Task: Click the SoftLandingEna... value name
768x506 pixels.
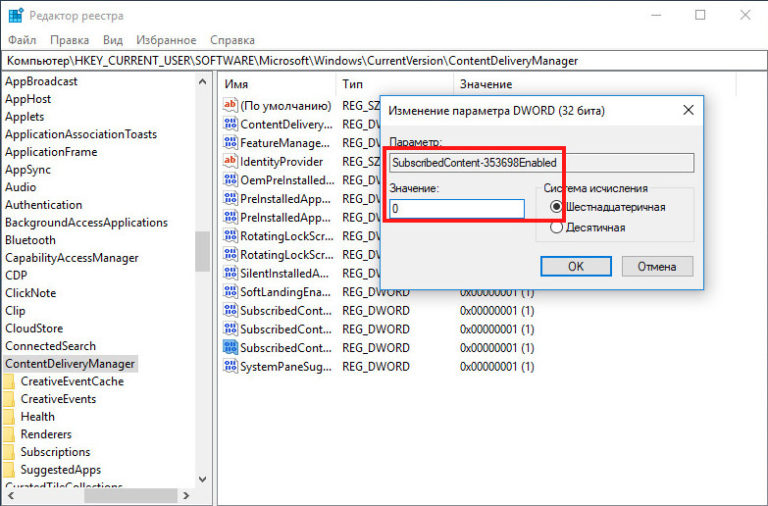Action: (286, 291)
